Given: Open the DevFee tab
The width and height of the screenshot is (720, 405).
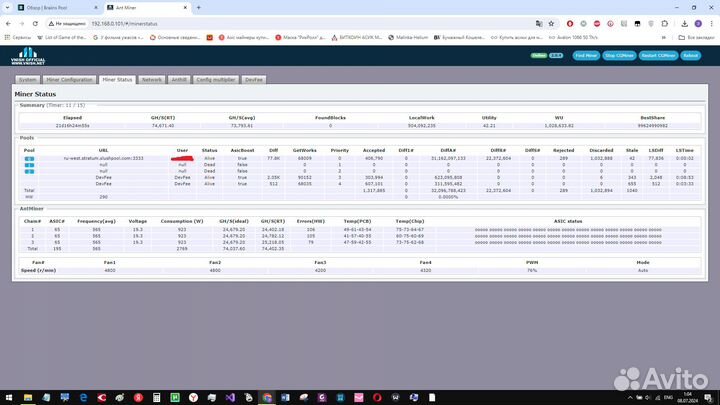Looking at the screenshot, I should 253,80.
